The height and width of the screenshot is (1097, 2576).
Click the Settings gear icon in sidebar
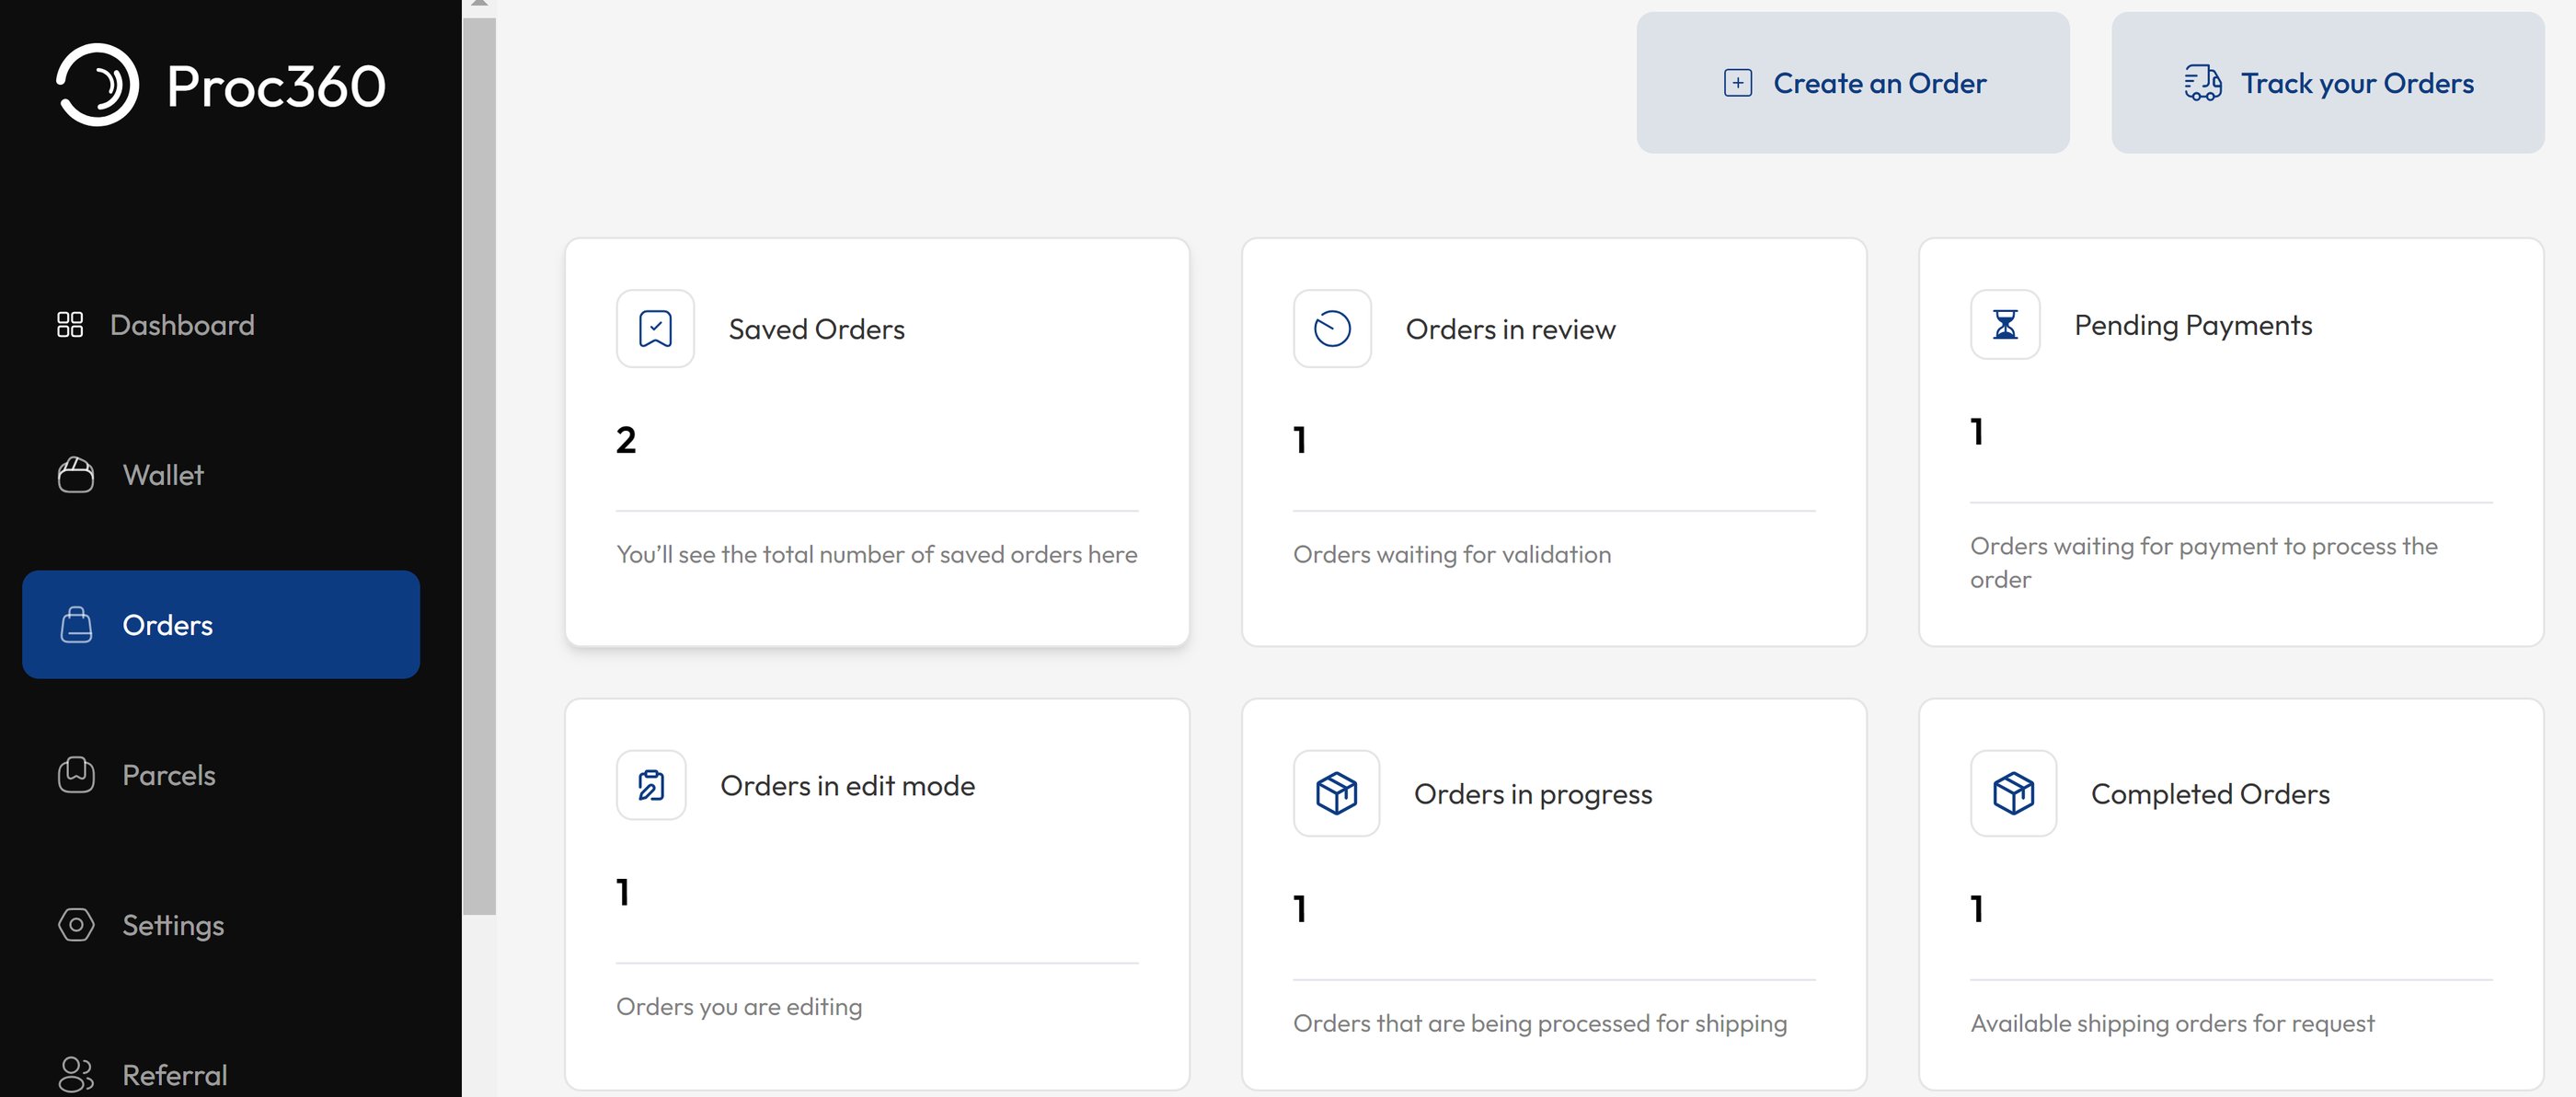(x=76, y=925)
